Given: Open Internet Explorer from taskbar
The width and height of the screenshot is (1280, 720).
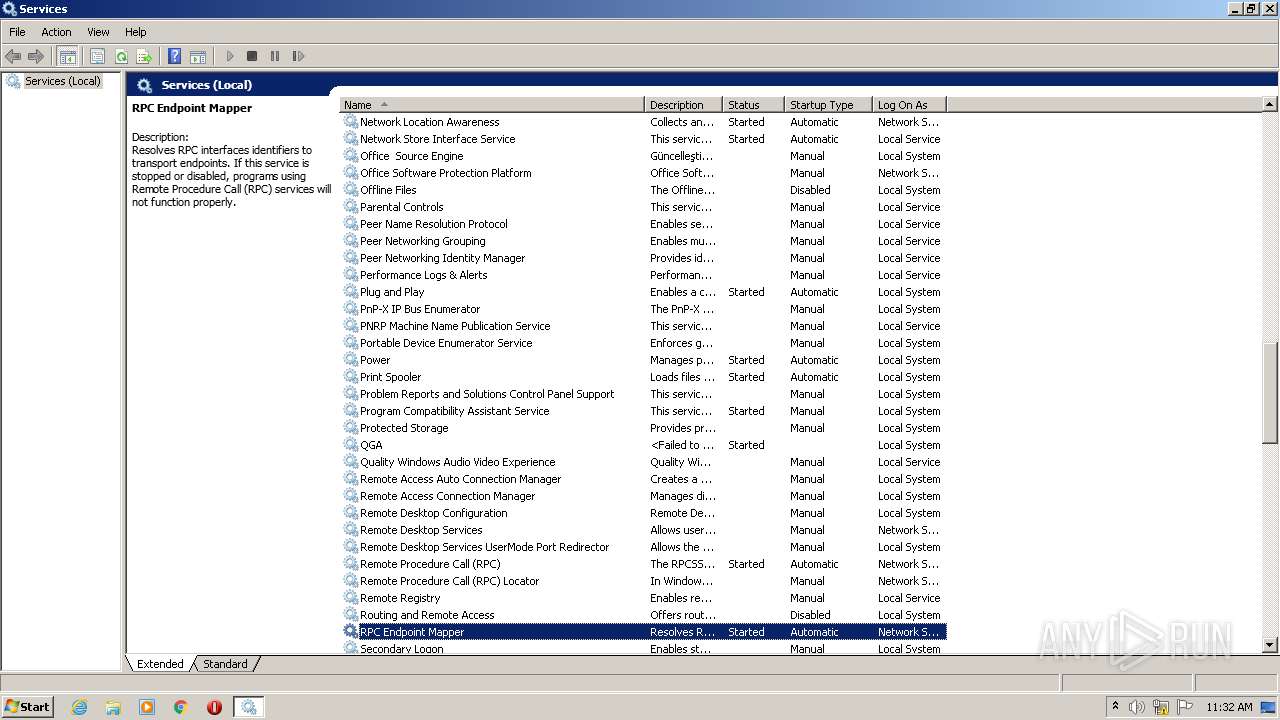Looking at the screenshot, I should [x=80, y=707].
